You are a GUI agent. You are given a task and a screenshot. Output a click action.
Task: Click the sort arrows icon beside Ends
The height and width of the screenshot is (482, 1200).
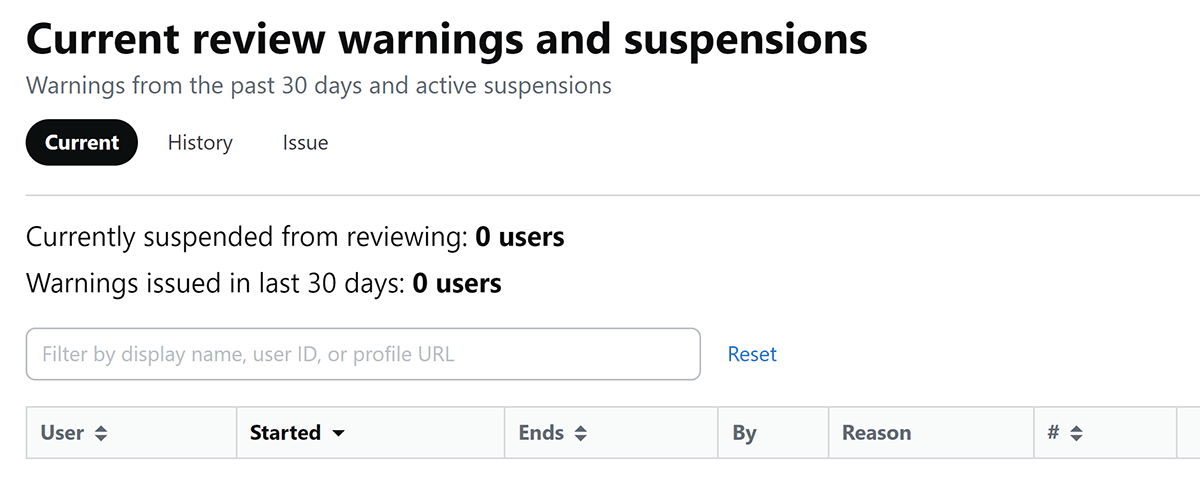click(x=581, y=434)
